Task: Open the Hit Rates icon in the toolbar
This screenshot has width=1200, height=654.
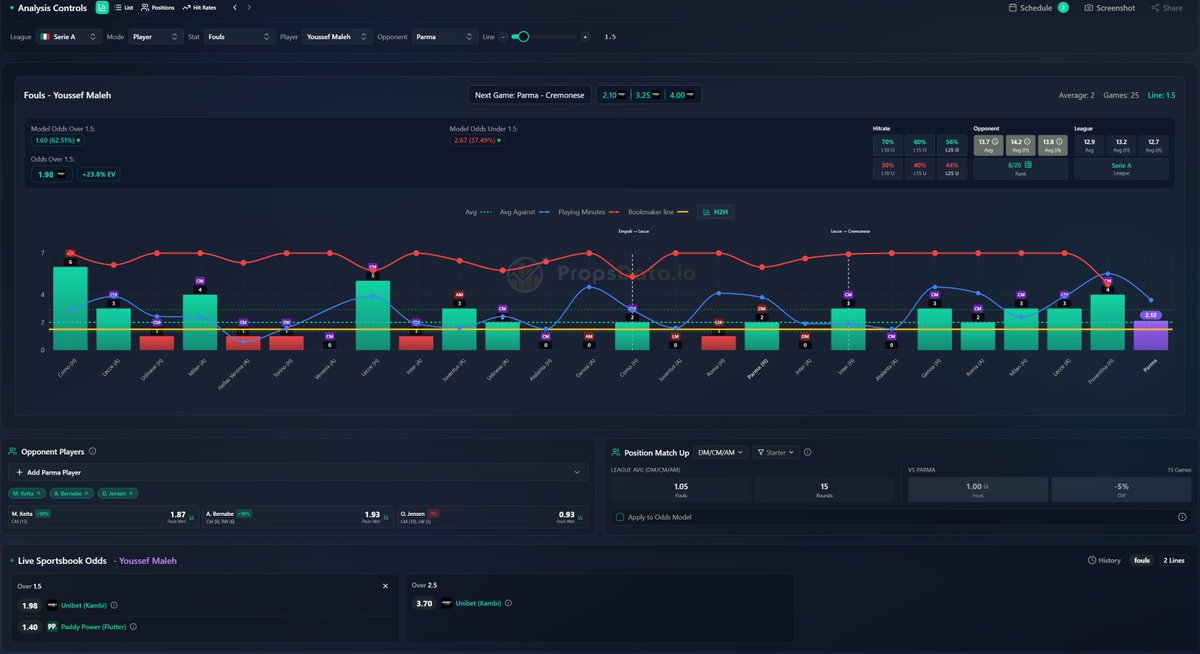Action: tap(195, 7)
